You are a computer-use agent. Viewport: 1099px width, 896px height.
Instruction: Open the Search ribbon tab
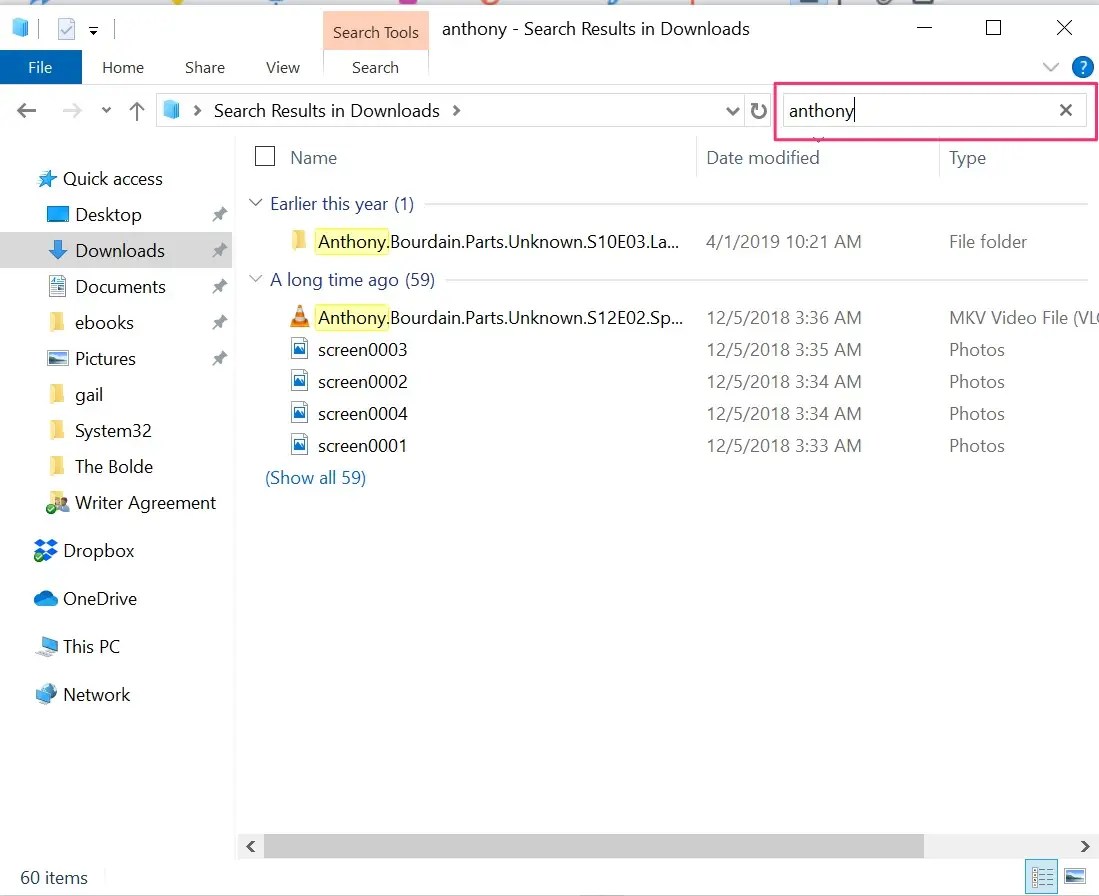pos(375,67)
